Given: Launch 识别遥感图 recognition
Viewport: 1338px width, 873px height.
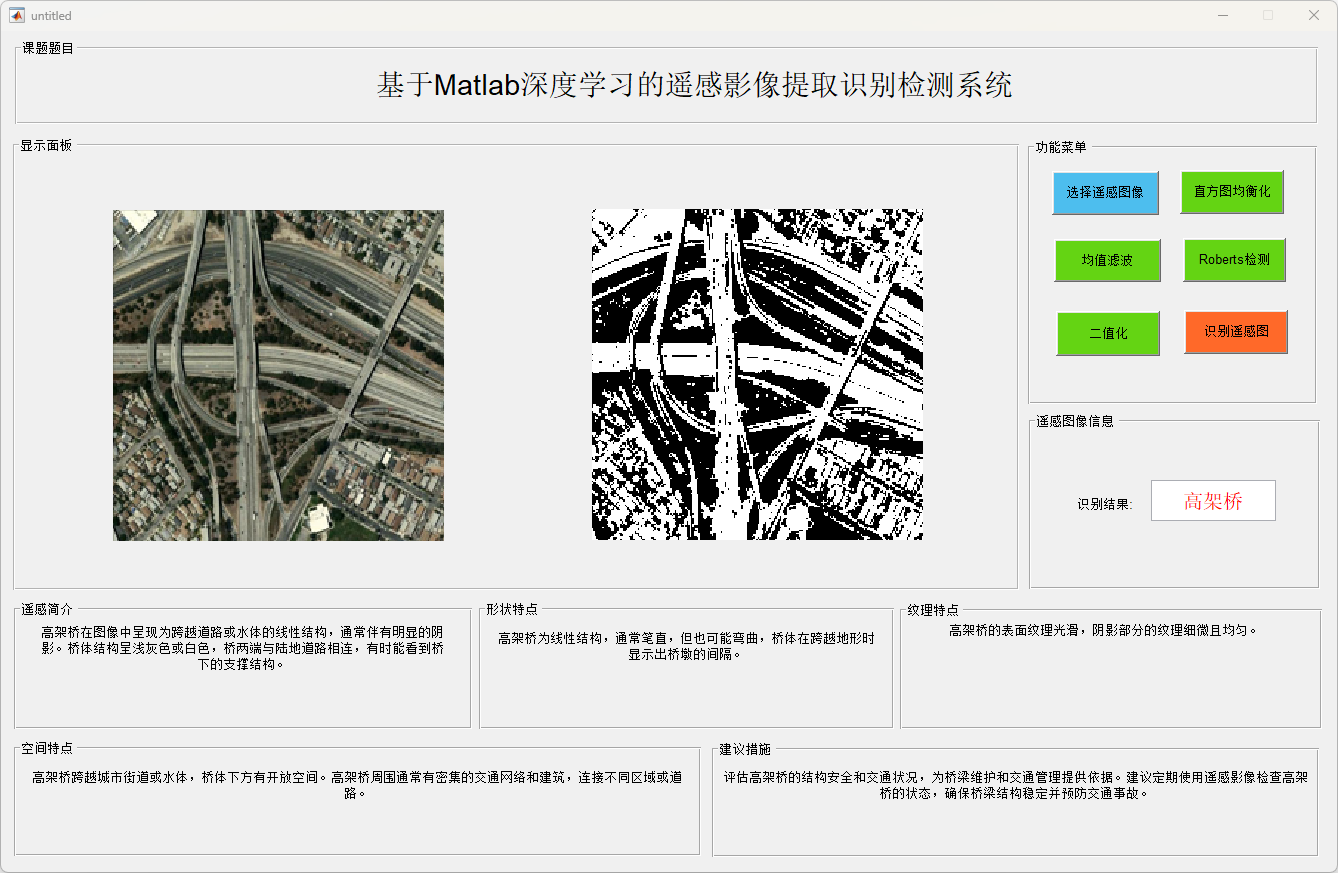Looking at the screenshot, I should pos(1236,332).
